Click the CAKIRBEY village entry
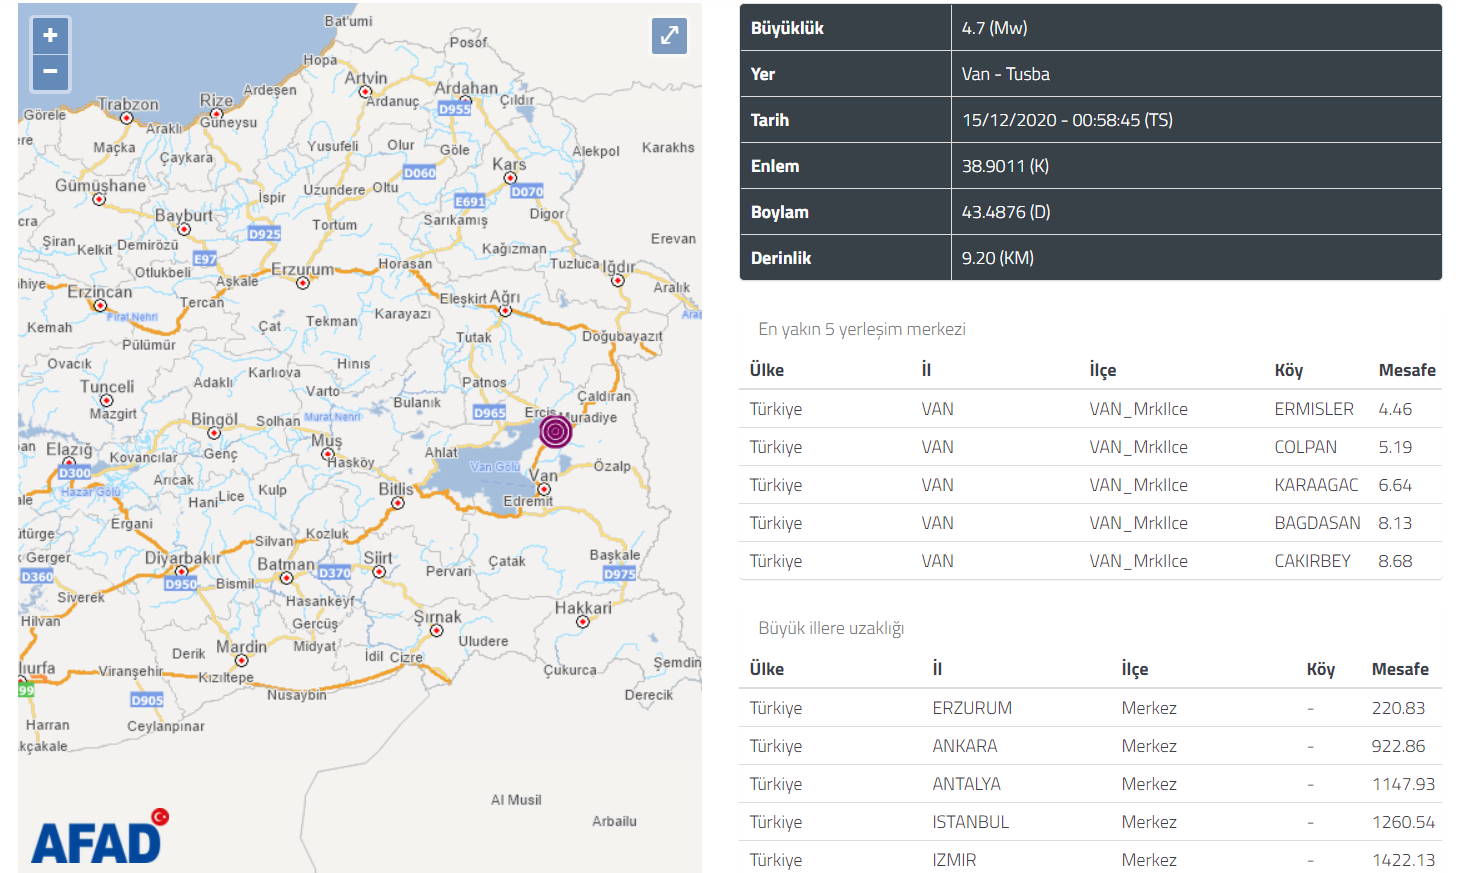 (x=1311, y=561)
